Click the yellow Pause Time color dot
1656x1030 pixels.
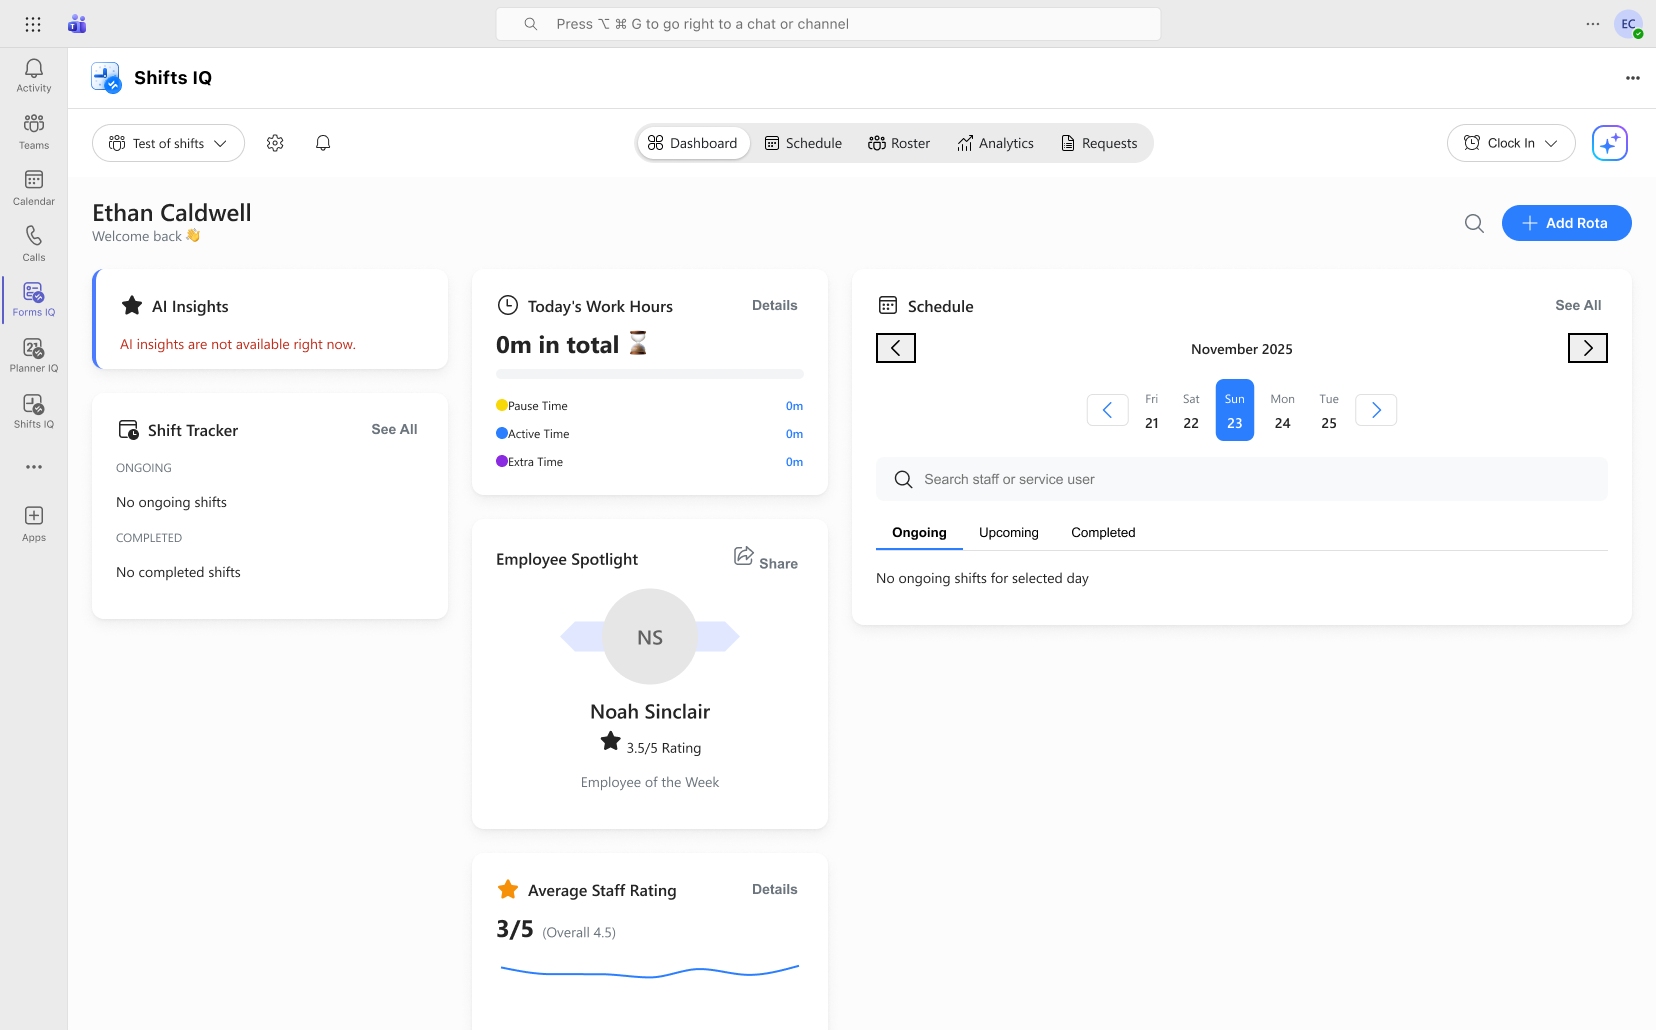[502, 405]
